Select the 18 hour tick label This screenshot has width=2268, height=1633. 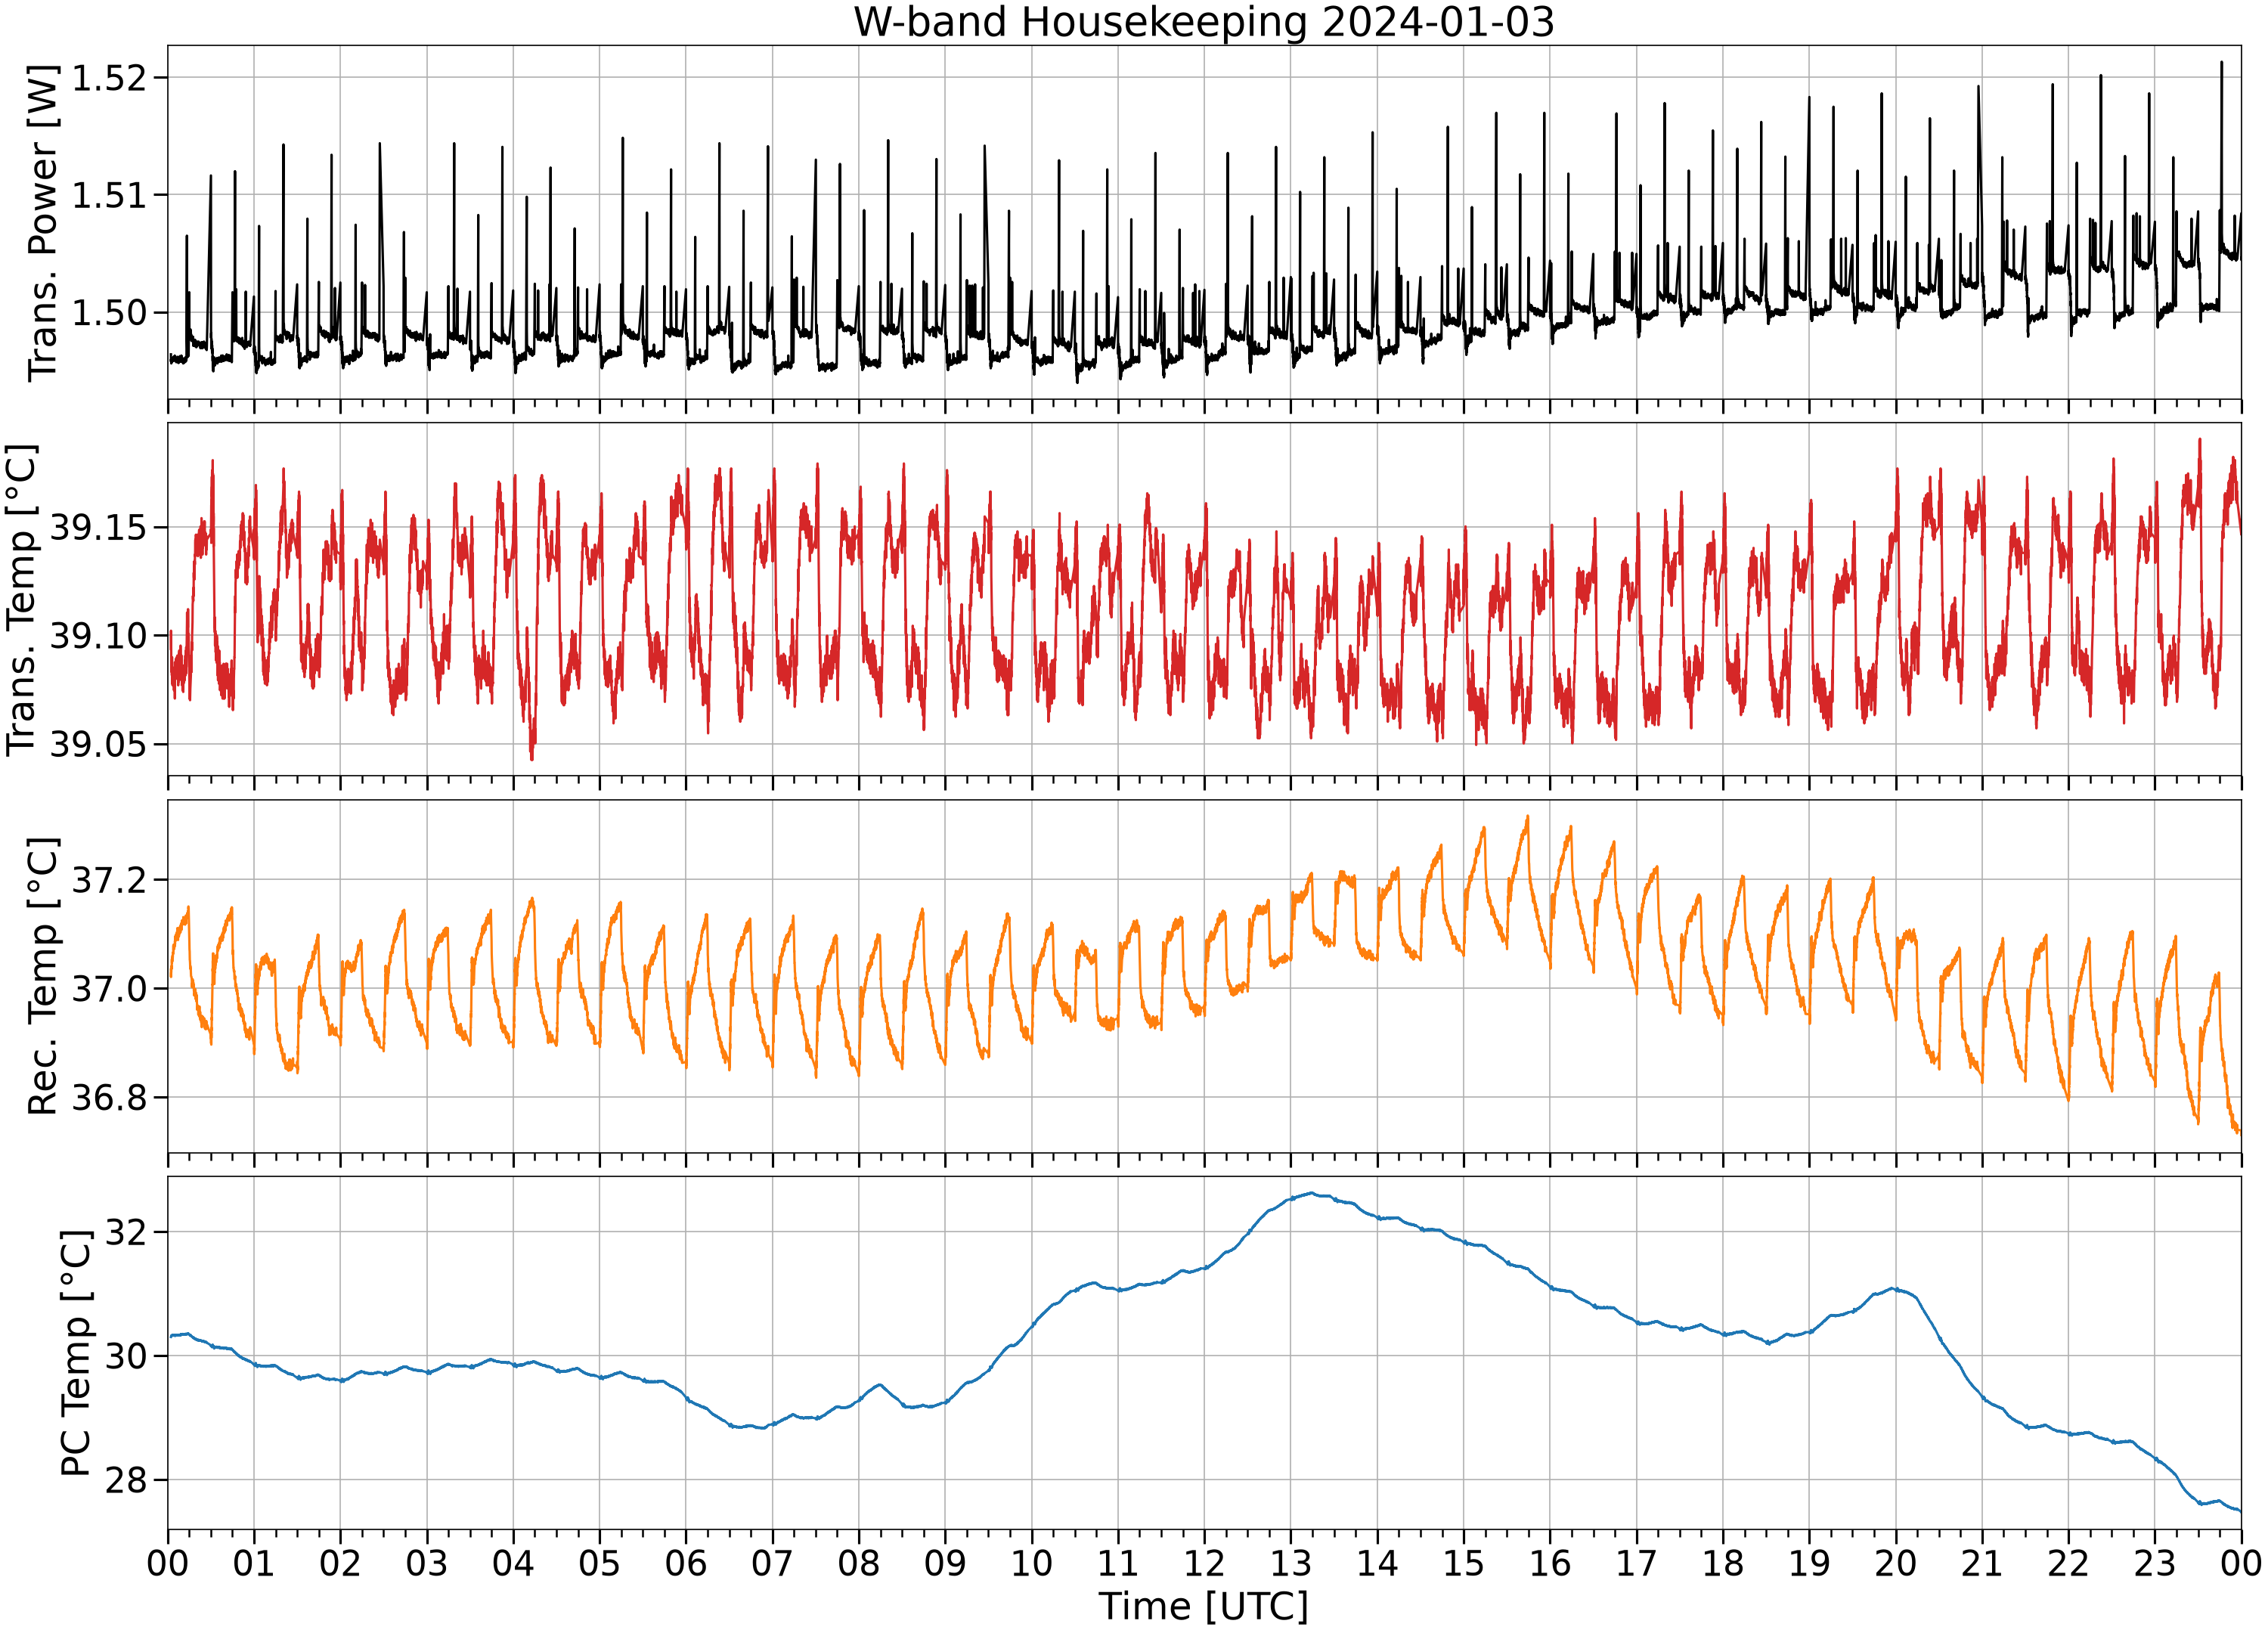click(1722, 1563)
